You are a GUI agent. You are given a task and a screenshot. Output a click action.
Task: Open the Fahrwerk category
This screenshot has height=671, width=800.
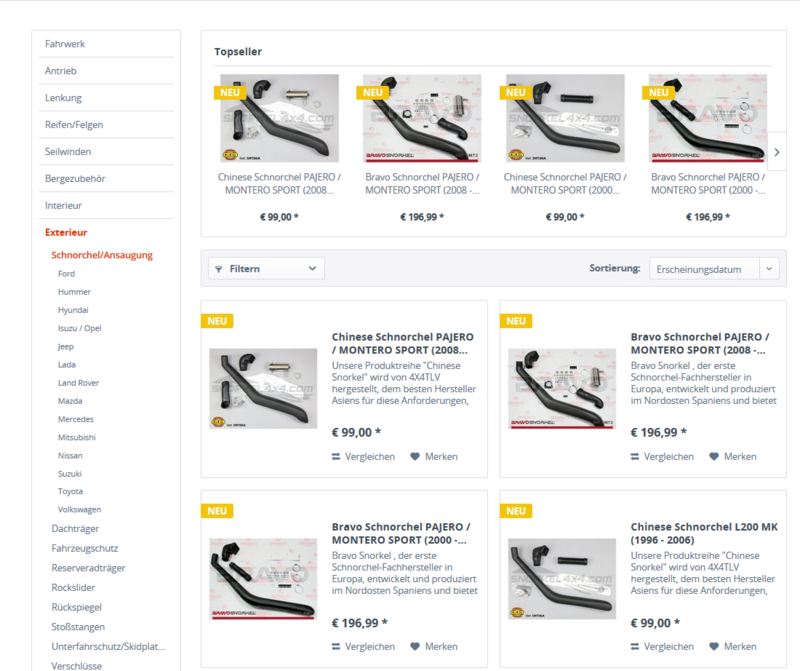coord(65,44)
